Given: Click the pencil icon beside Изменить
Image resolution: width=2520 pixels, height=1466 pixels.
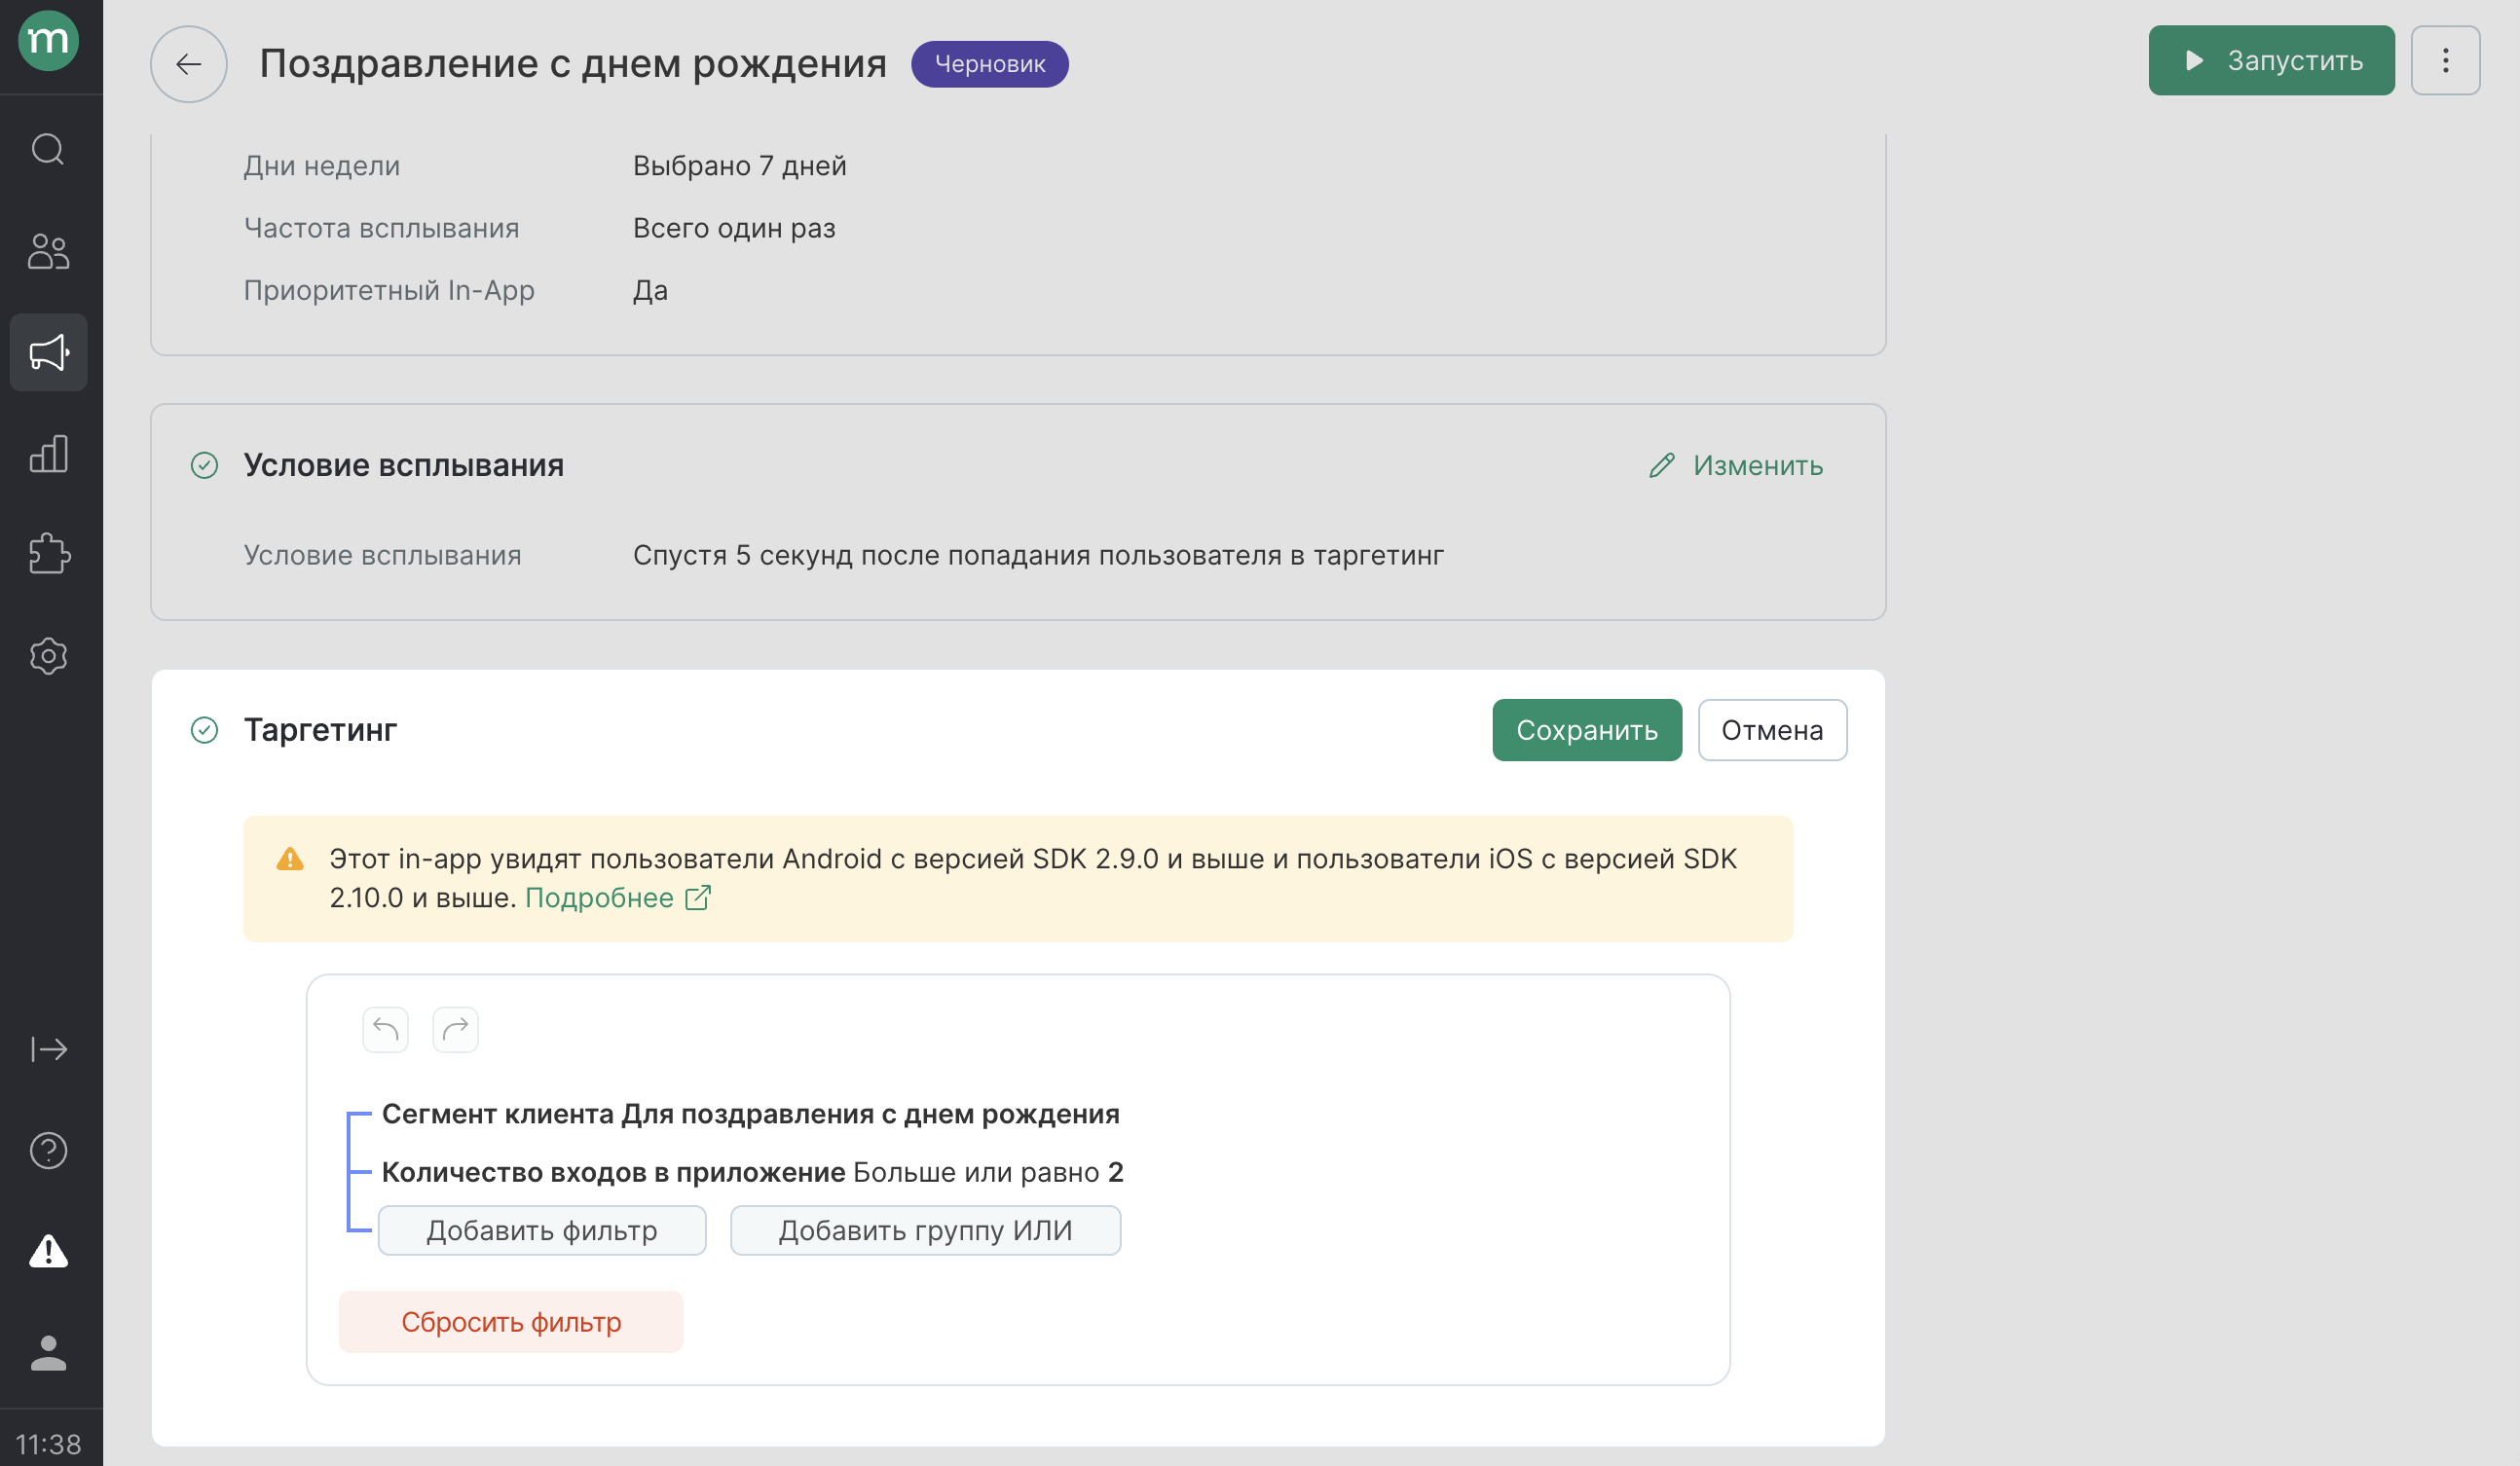Looking at the screenshot, I should coord(1661,466).
